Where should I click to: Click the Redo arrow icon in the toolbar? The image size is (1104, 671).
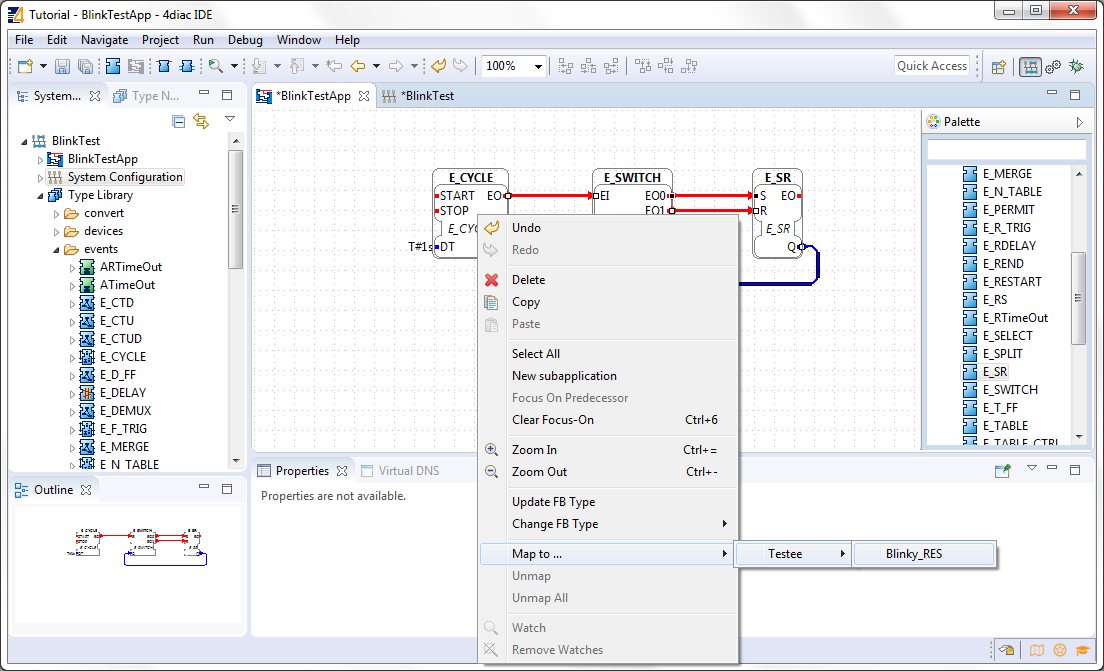460,66
